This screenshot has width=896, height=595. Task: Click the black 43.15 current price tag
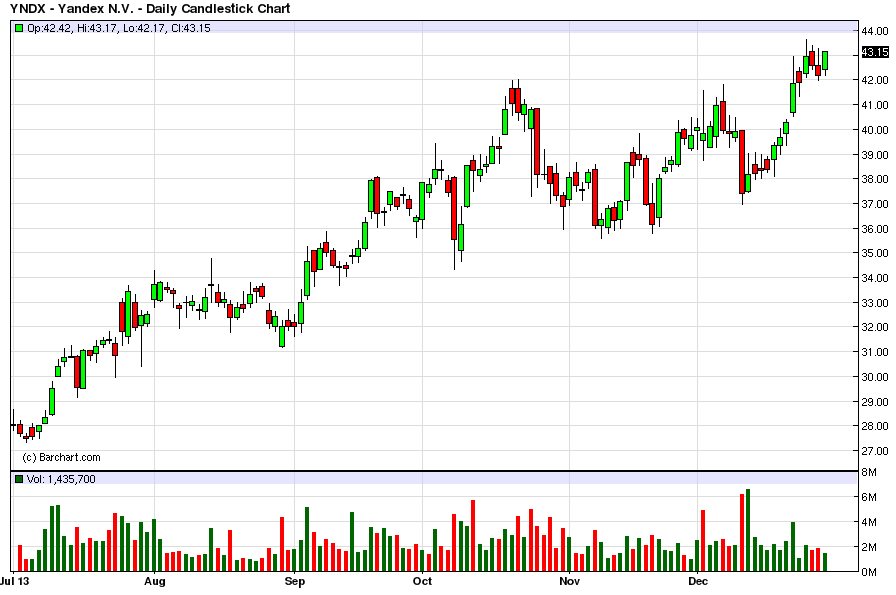coord(875,53)
